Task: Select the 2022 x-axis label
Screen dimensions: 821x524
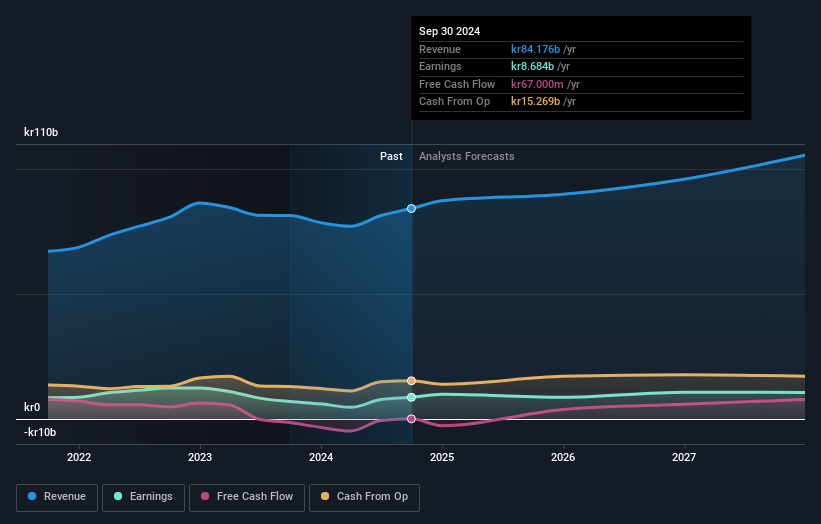Action: pyautogui.click(x=79, y=457)
